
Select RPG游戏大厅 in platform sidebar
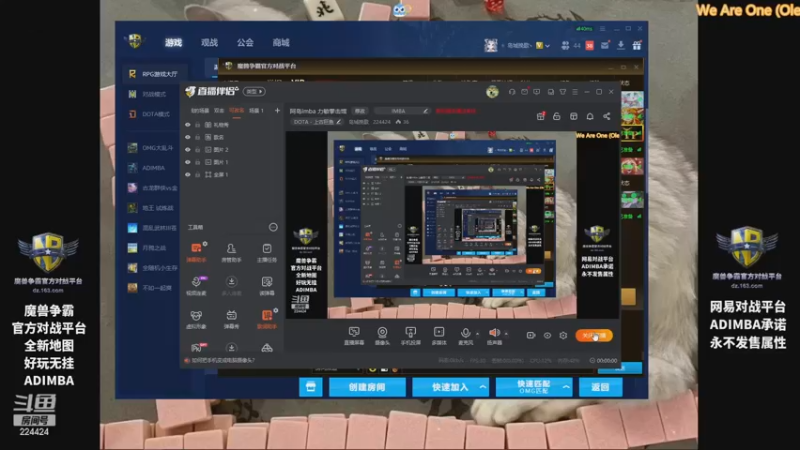coord(154,74)
